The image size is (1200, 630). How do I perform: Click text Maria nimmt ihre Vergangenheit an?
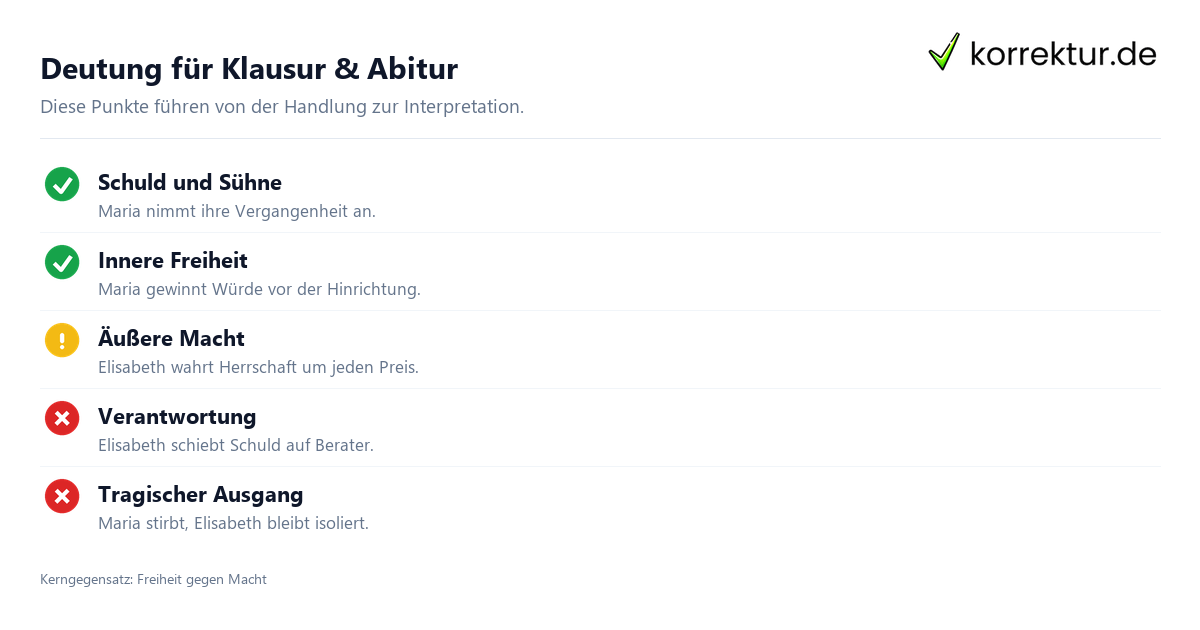click(237, 212)
